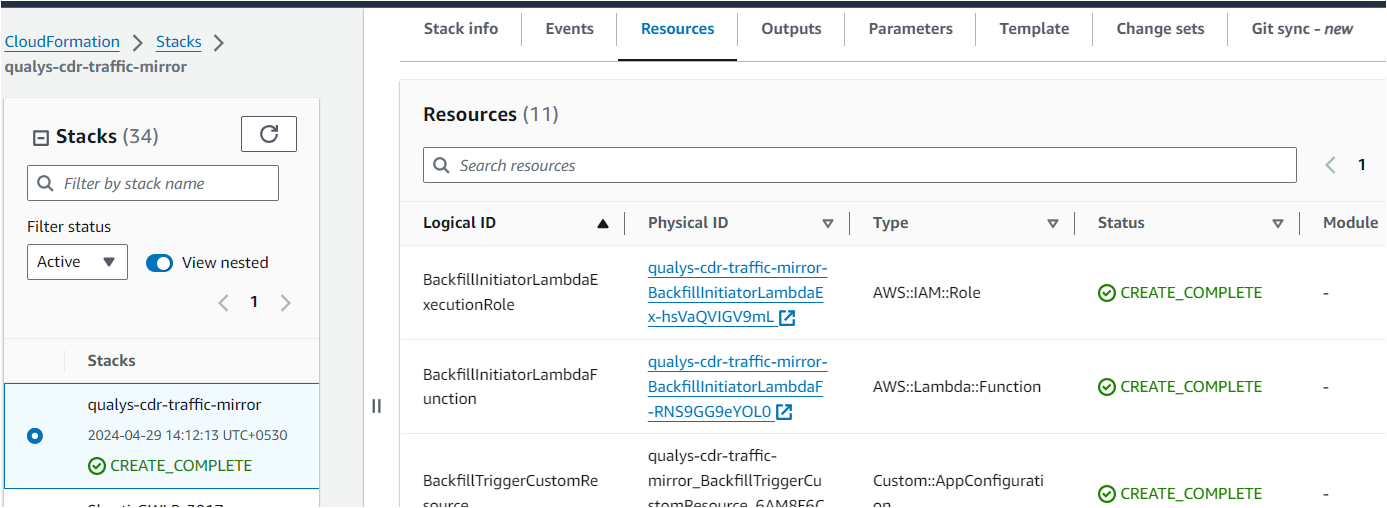Image resolution: width=1387 pixels, height=508 pixels.
Task: Click CREATE_COMPLETE status of Lambda Function row
Action: [1180, 387]
